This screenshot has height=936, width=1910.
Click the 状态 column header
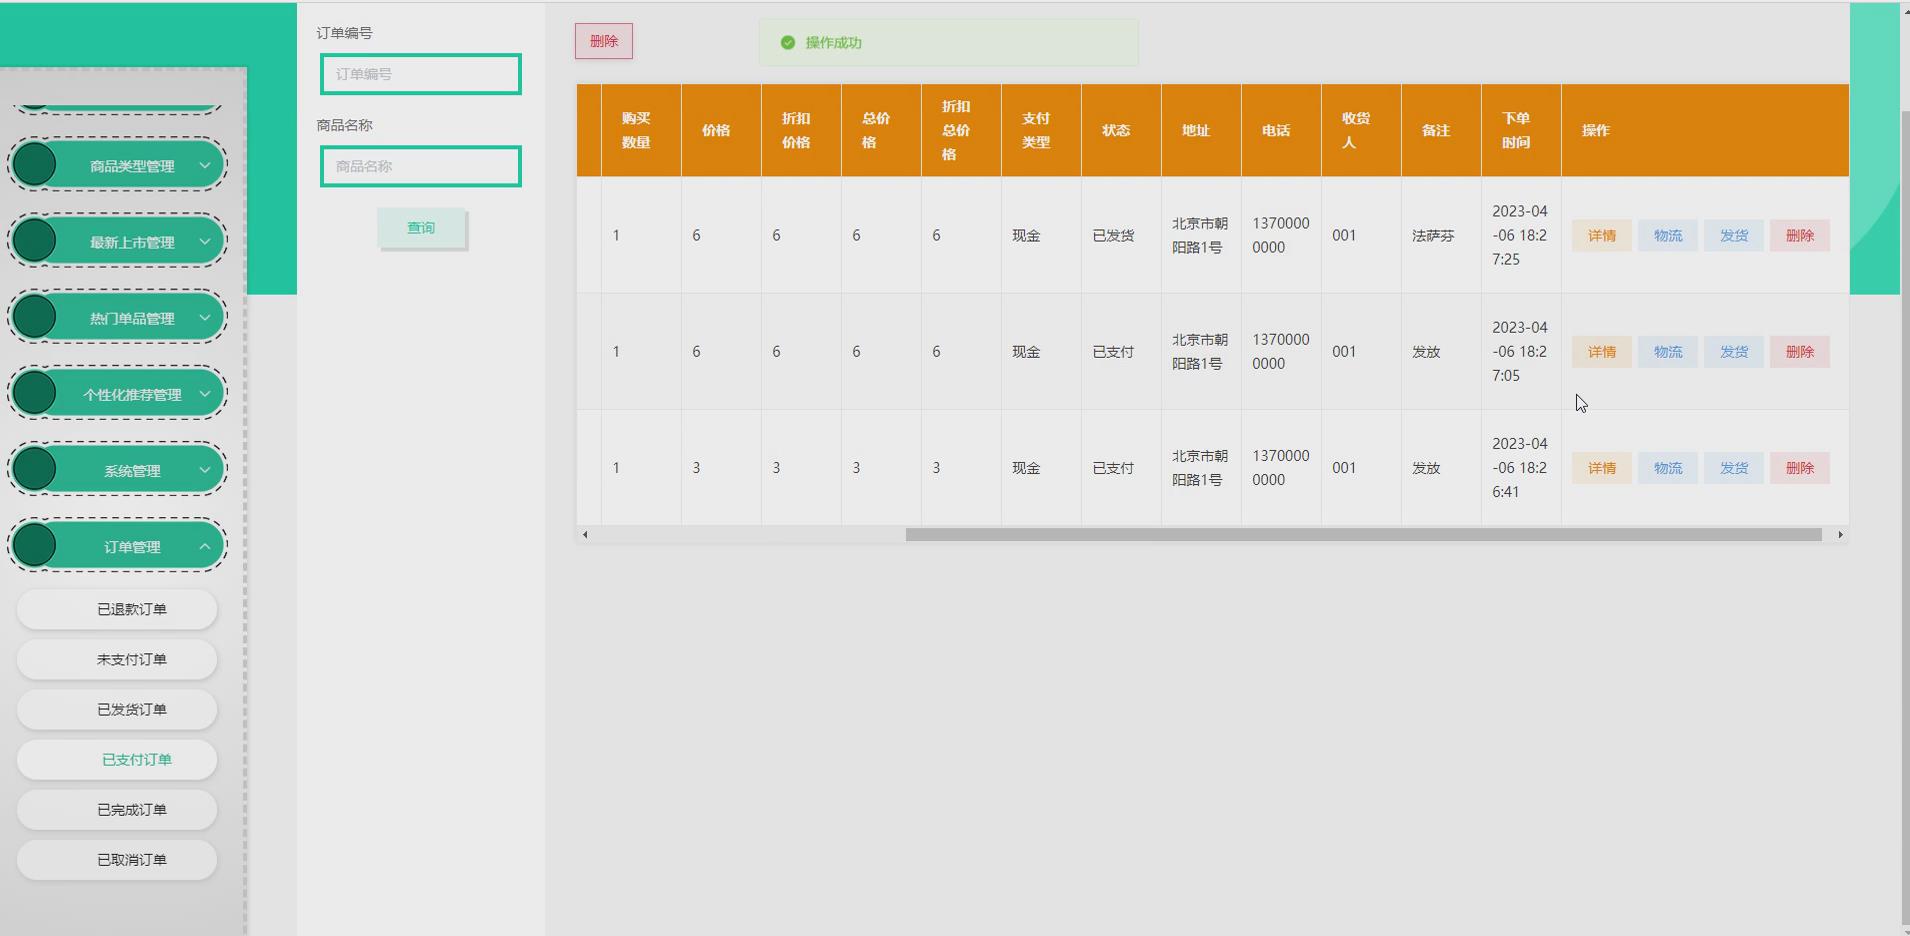tap(1121, 130)
